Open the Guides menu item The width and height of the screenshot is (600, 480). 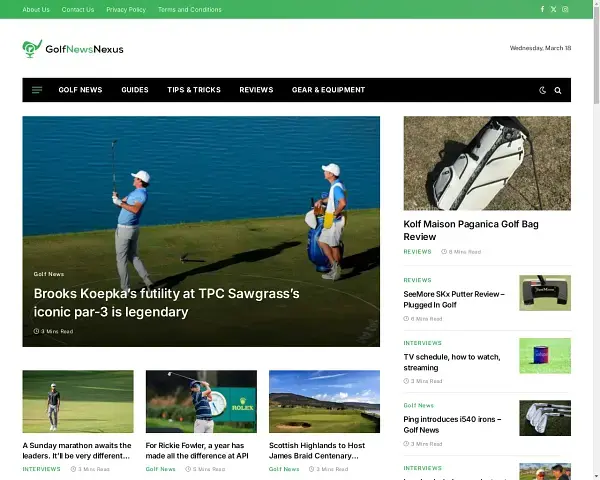(x=135, y=90)
